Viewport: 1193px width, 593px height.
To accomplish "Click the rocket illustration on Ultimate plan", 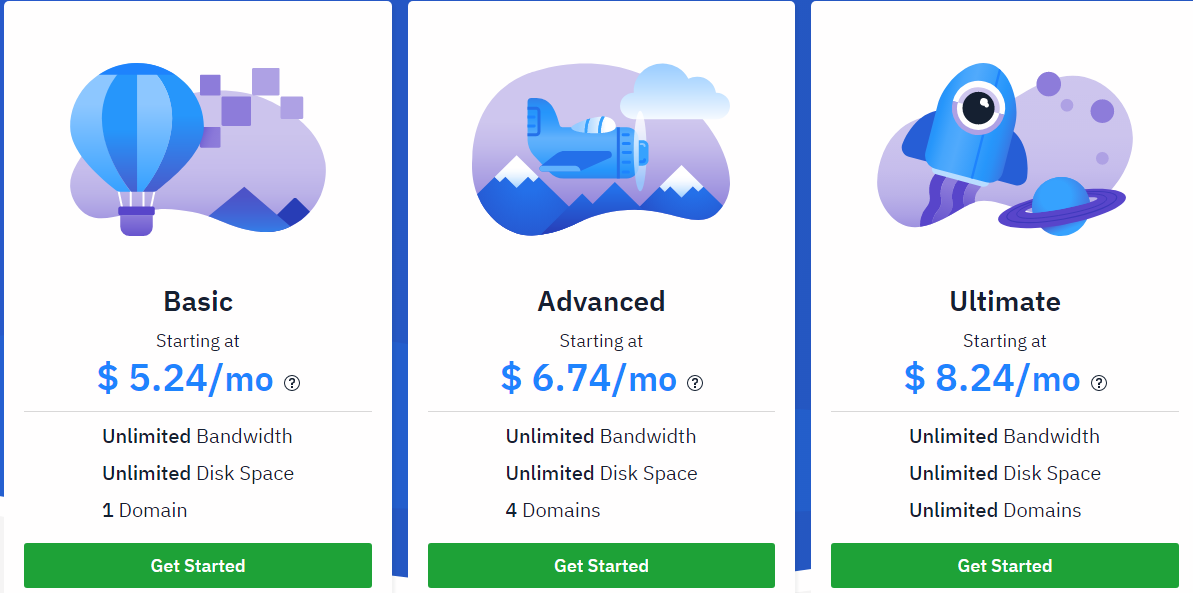I will coord(968,125).
